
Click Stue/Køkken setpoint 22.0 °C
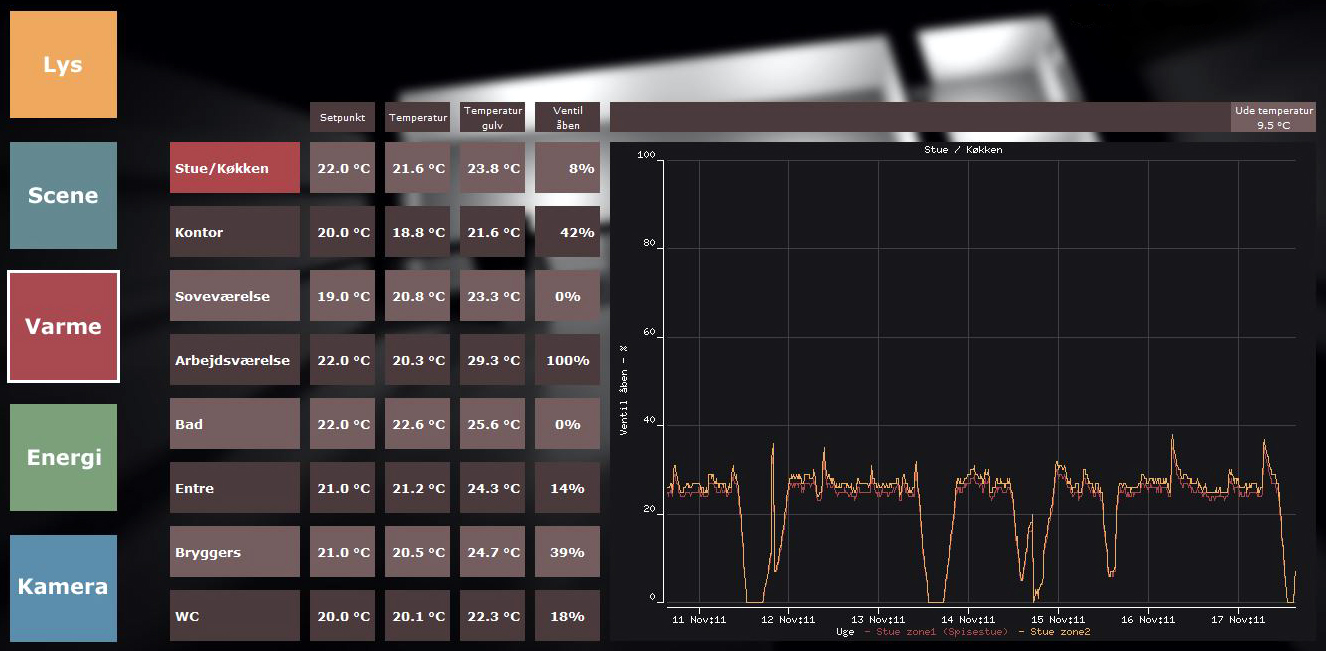pos(343,168)
